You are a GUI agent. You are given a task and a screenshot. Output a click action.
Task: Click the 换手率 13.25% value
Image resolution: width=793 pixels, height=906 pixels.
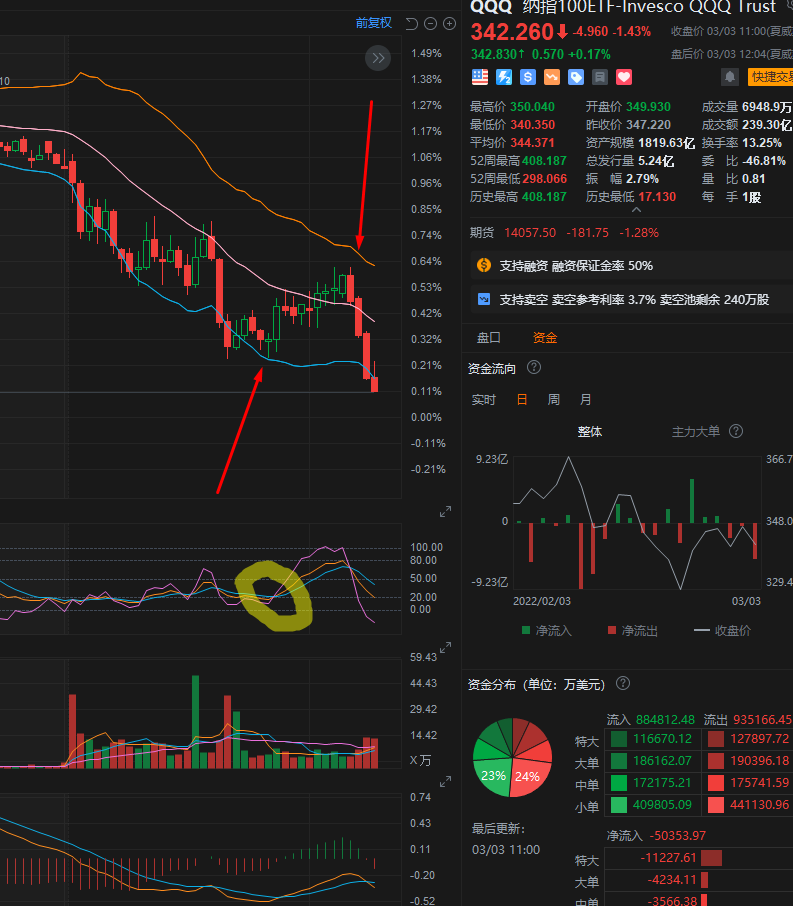[x=762, y=143]
